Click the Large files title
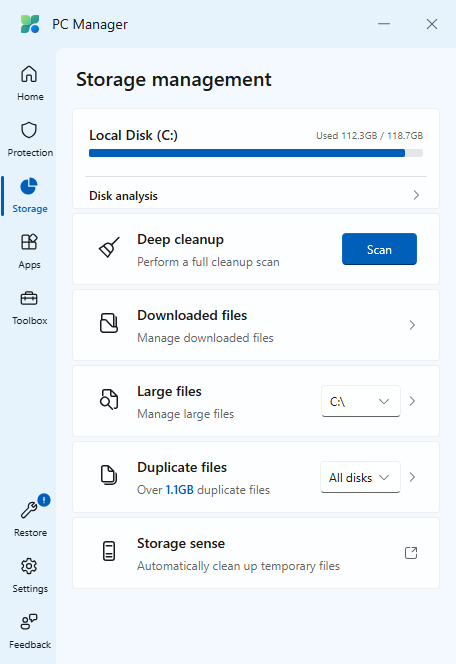The image size is (456, 664). (x=169, y=392)
